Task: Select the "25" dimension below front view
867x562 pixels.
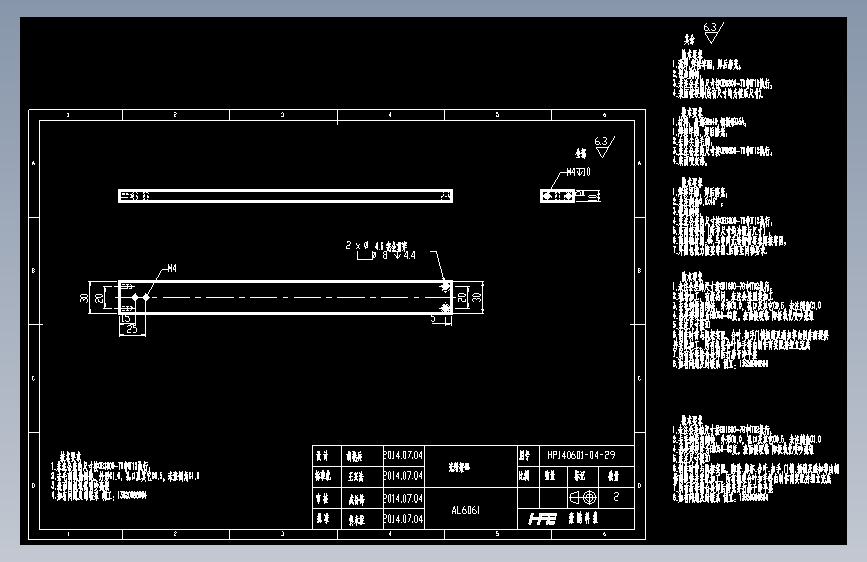Action: (x=132, y=329)
